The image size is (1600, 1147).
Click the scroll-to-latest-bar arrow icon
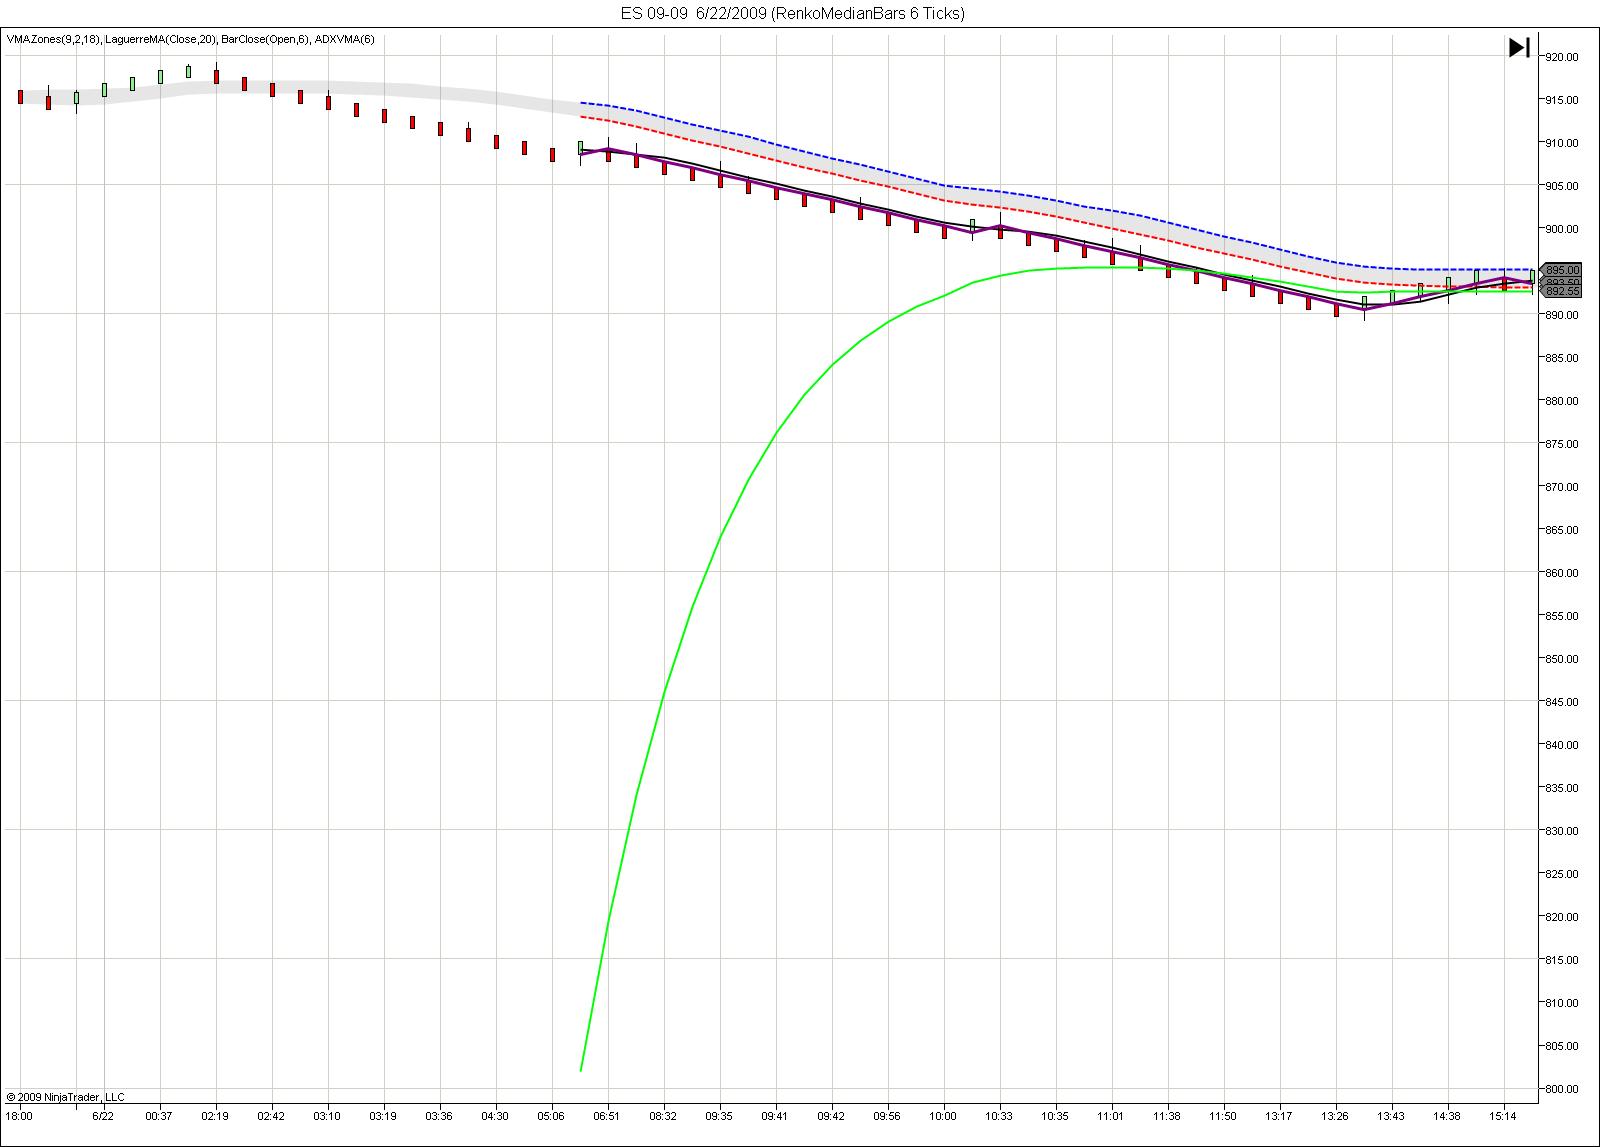(1519, 48)
